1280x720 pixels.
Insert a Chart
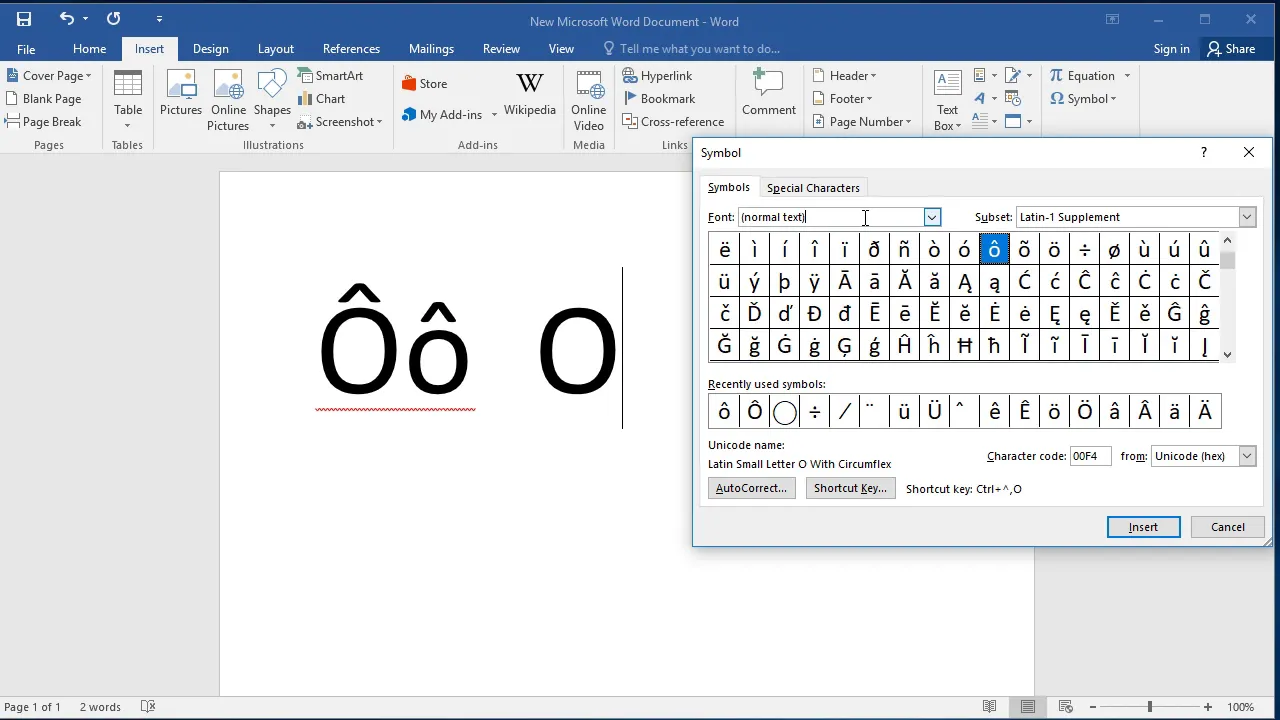[321, 99]
